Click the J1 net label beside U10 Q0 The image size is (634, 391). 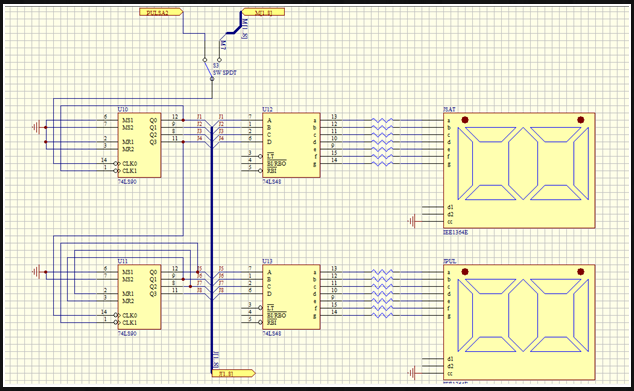(199, 117)
